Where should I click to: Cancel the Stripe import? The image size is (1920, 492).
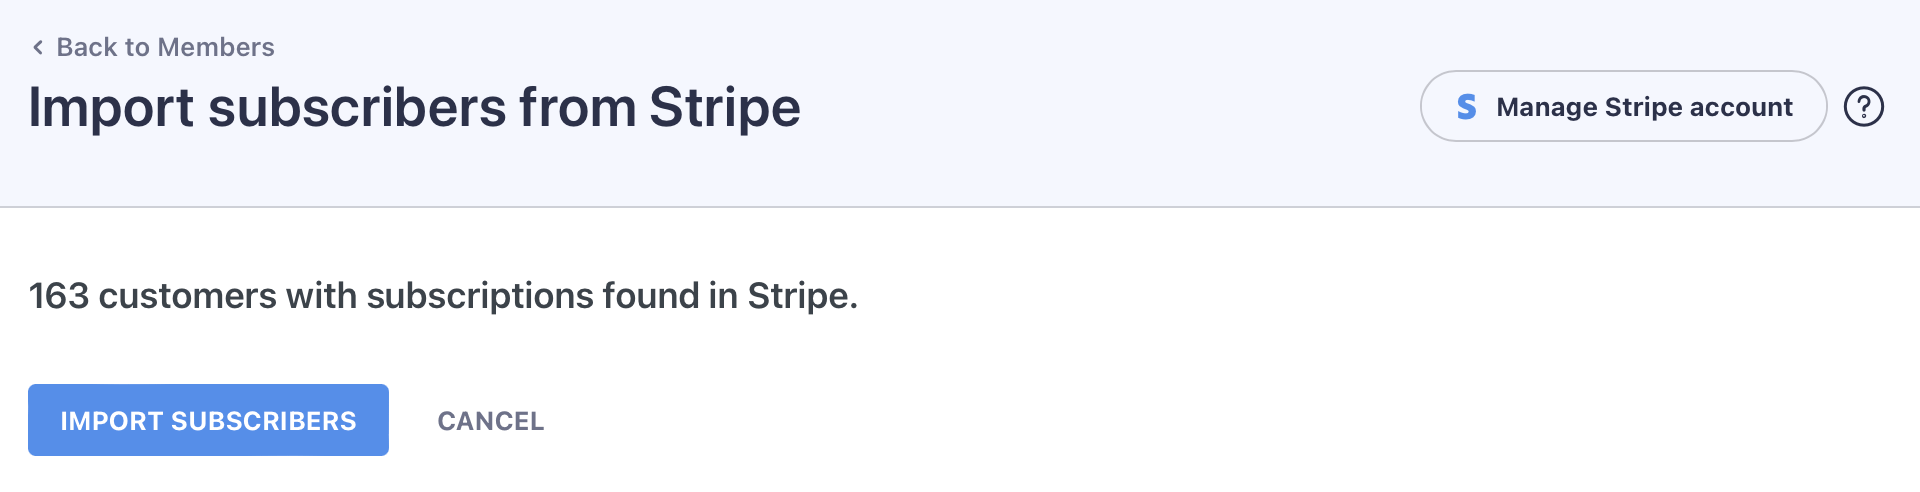pyautogui.click(x=490, y=421)
